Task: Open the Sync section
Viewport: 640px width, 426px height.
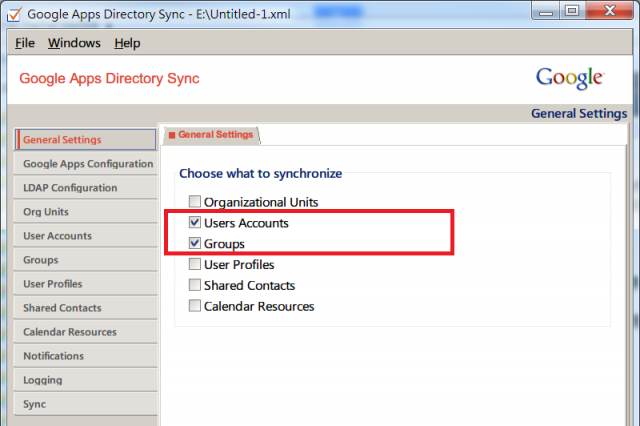Action: 85,404
